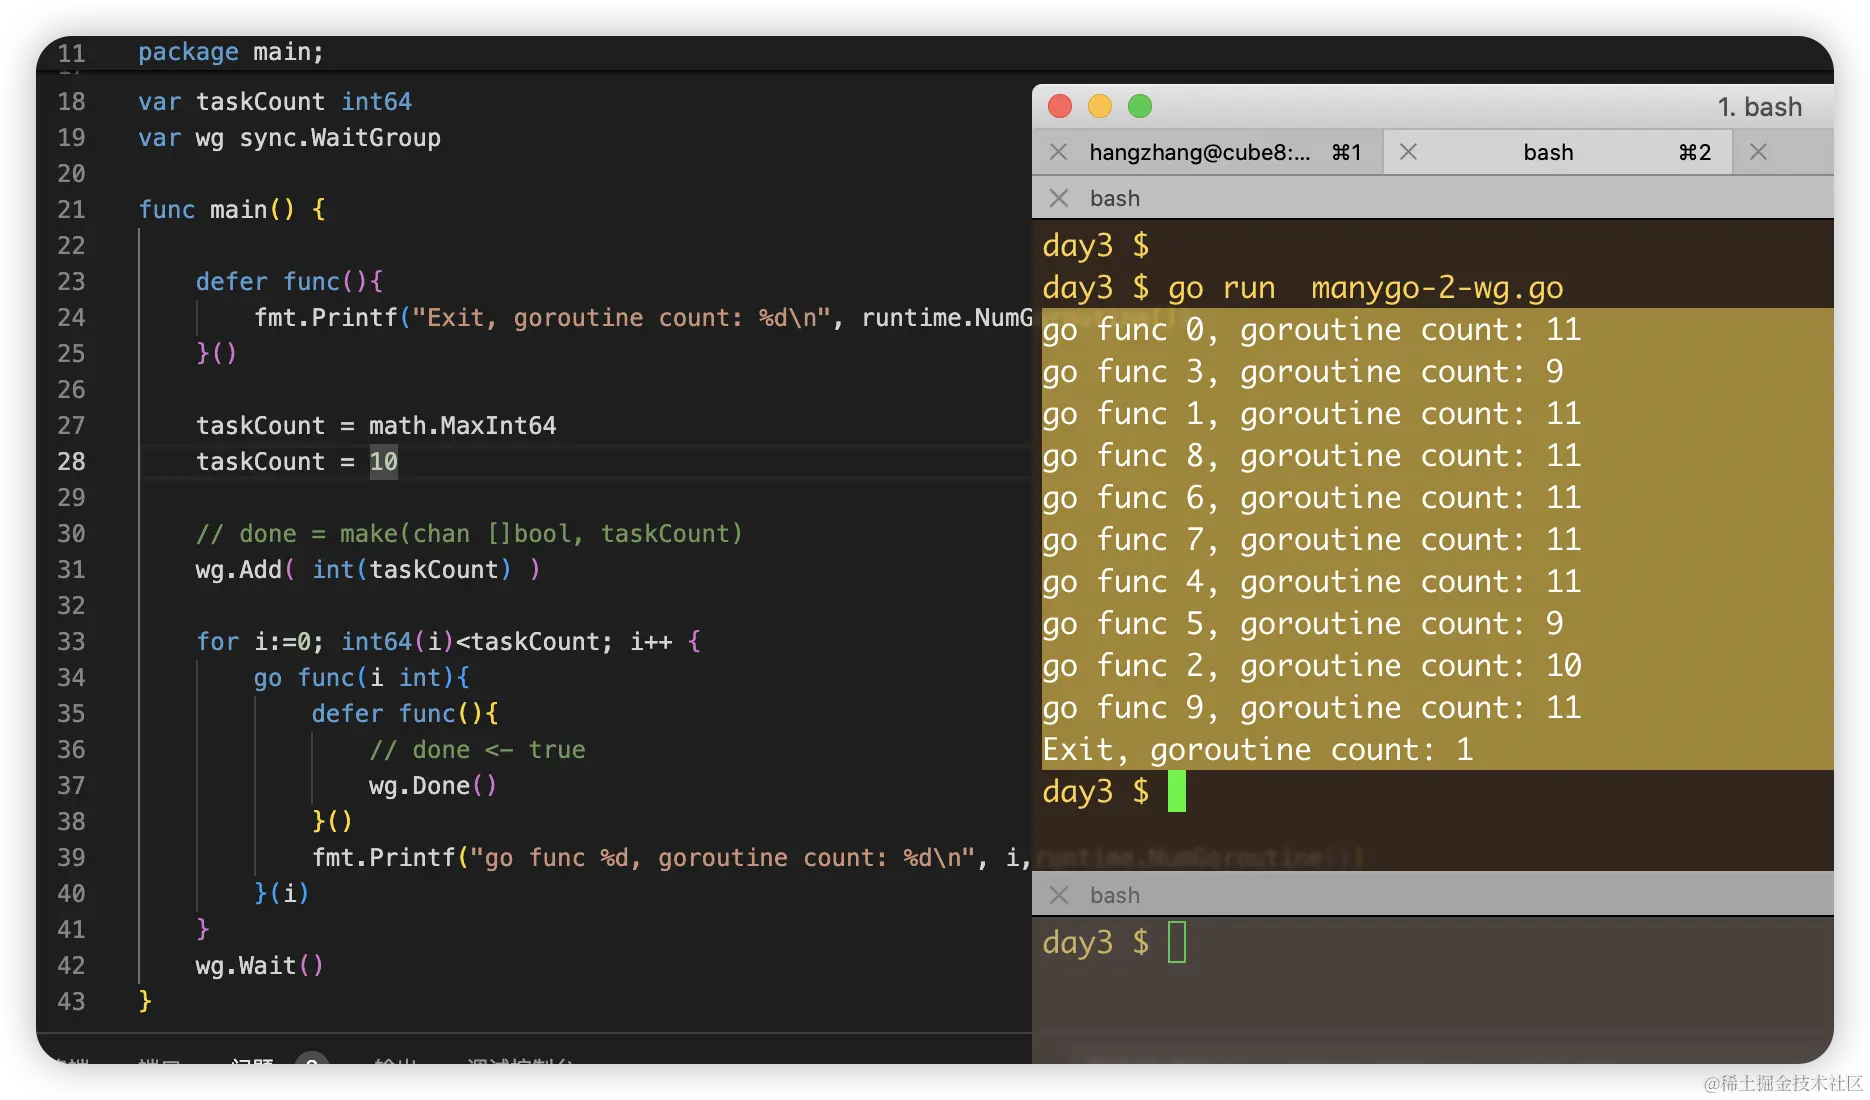The height and width of the screenshot is (1100, 1870).
Task: Close the bash ⌘2 terminal tab
Action: (x=1408, y=152)
